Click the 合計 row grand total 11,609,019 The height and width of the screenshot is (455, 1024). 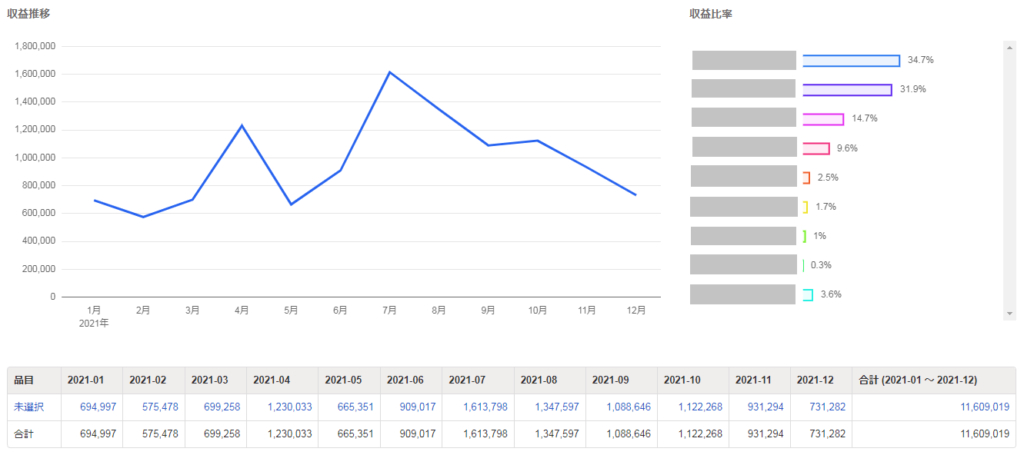985,433
